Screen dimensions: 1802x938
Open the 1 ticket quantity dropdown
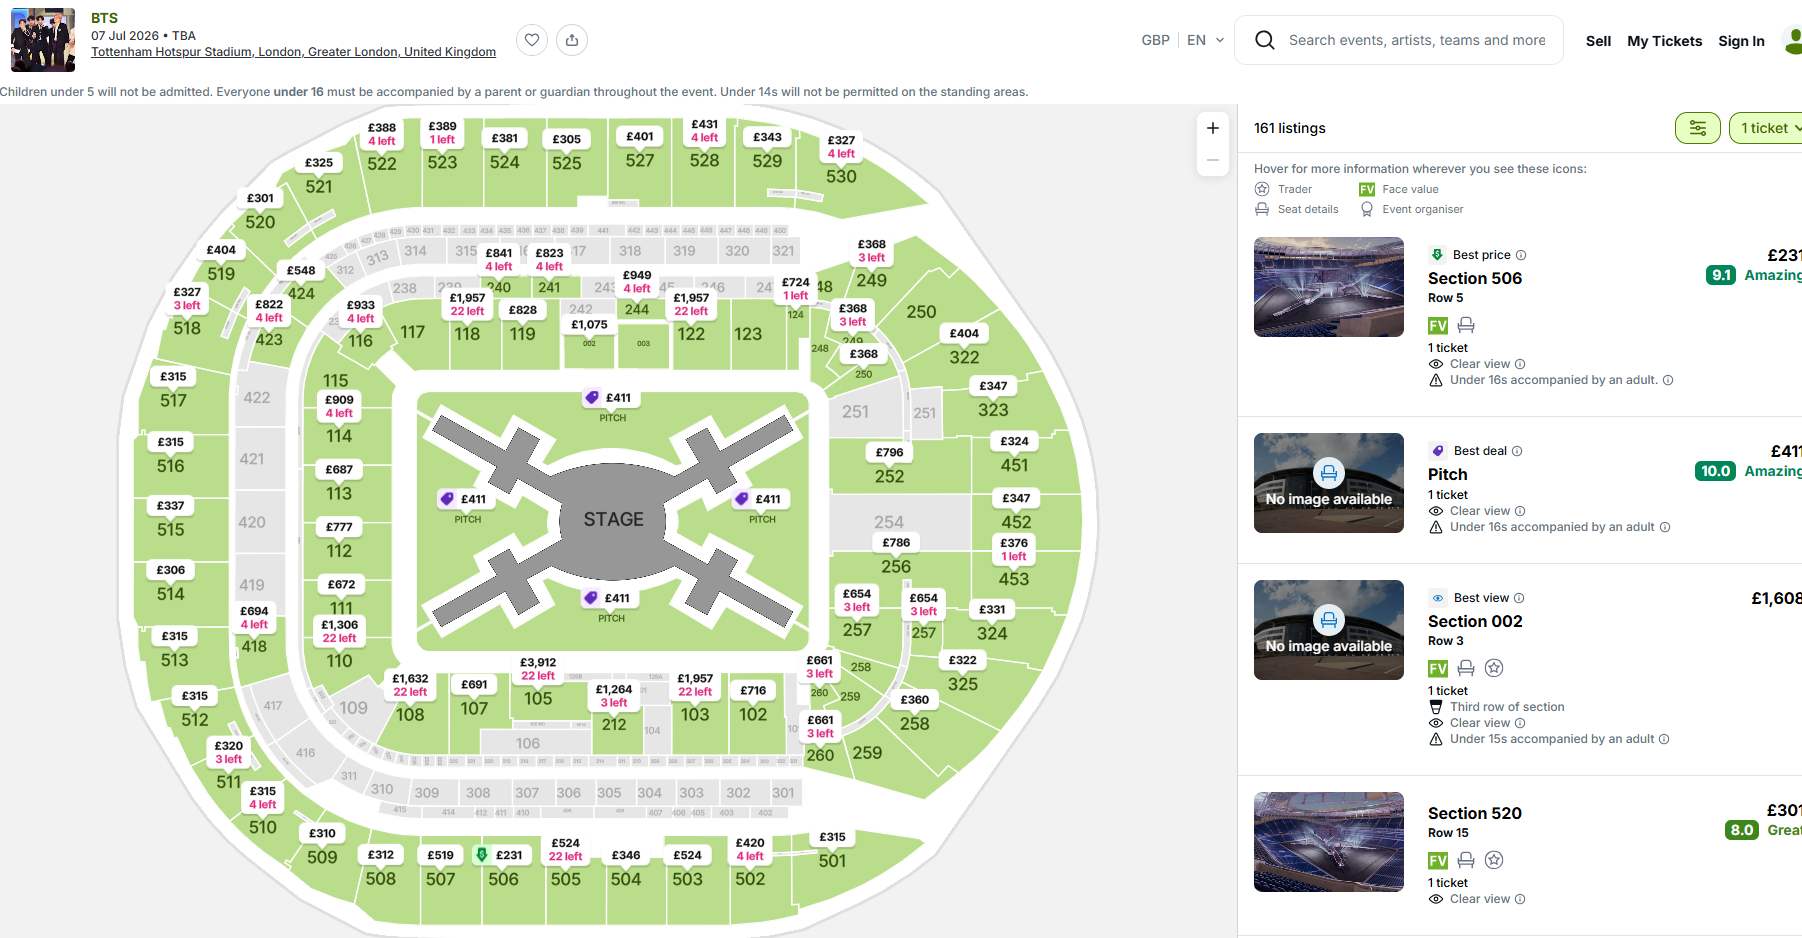[x=1768, y=128]
